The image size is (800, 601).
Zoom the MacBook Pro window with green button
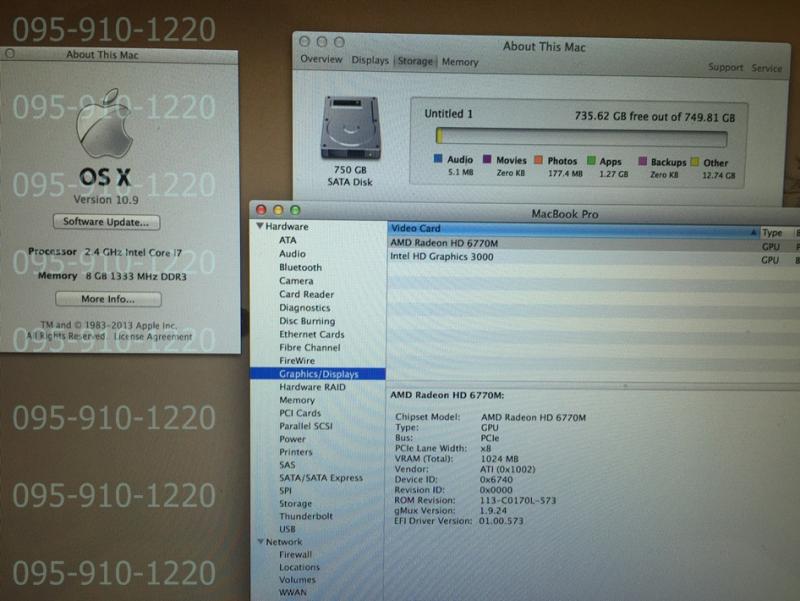(x=295, y=210)
